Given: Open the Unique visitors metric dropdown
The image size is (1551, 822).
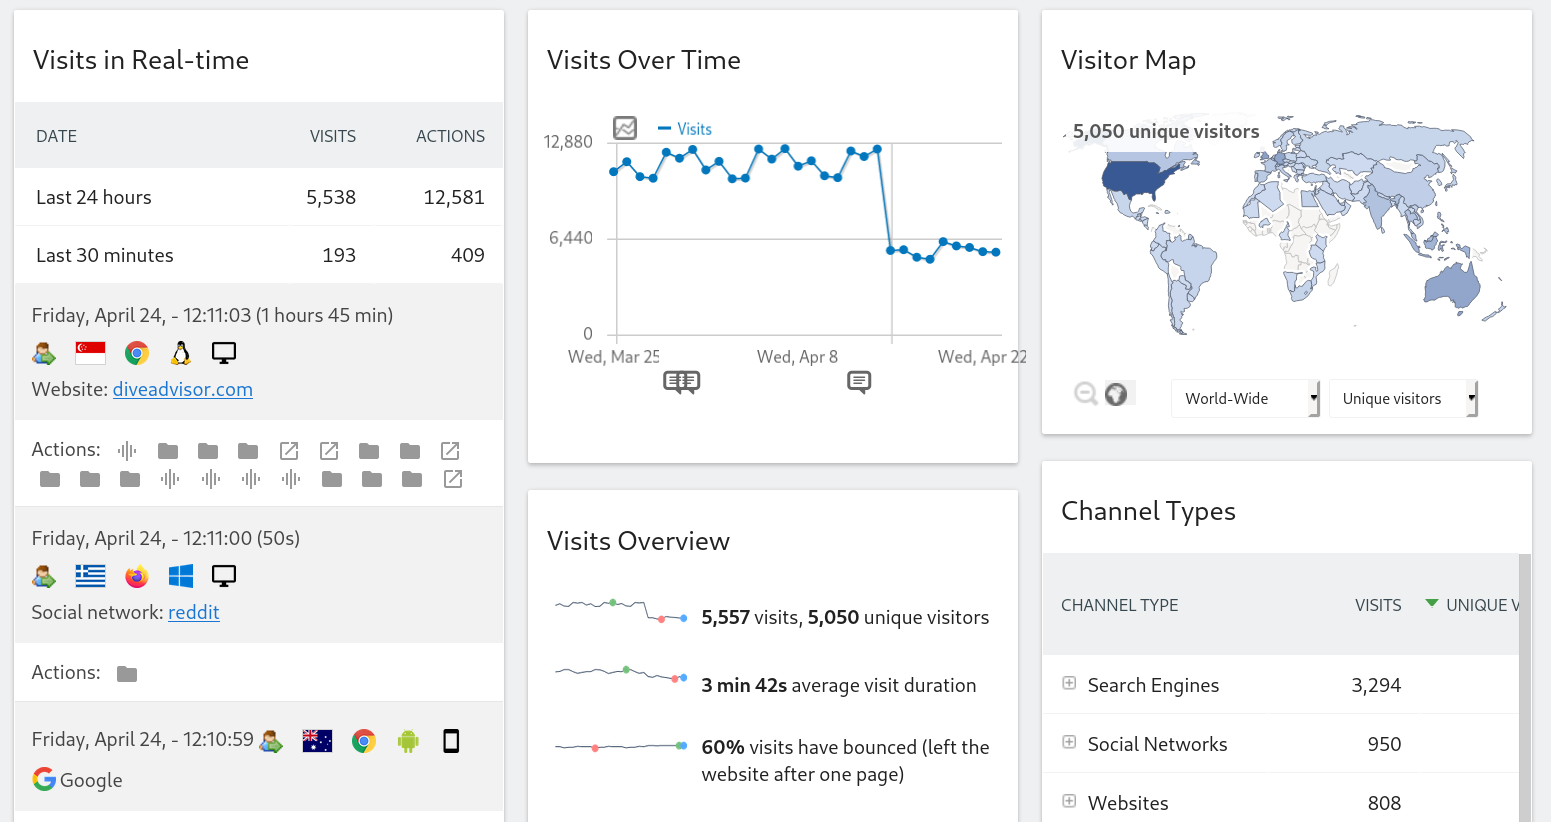Looking at the screenshot, I should coord(1402,398).
